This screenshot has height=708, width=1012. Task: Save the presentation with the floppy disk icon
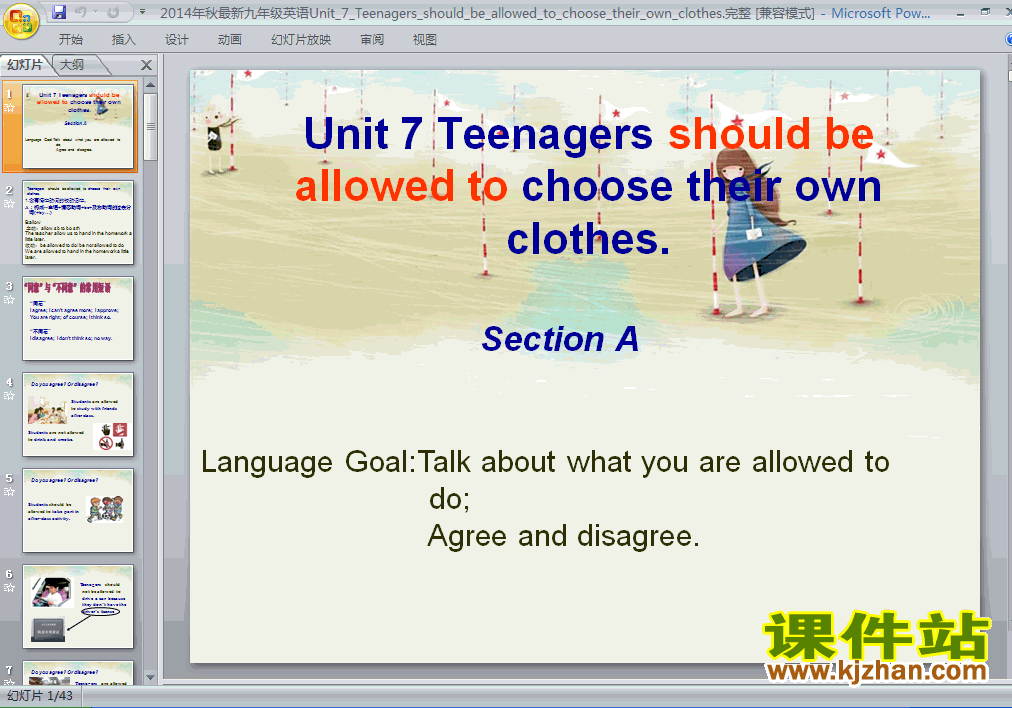pyautogui.click(x=59, y=12)
